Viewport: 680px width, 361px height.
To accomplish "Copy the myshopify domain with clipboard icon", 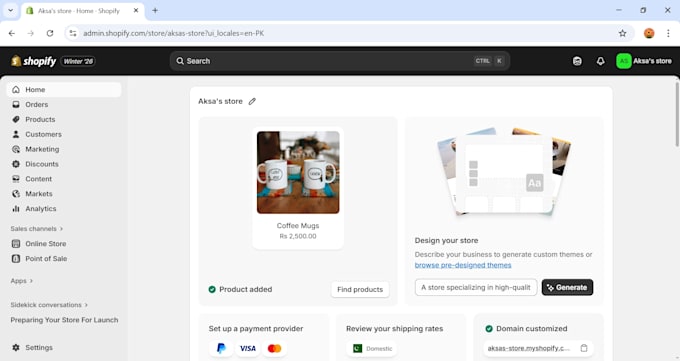I will 584,348.
